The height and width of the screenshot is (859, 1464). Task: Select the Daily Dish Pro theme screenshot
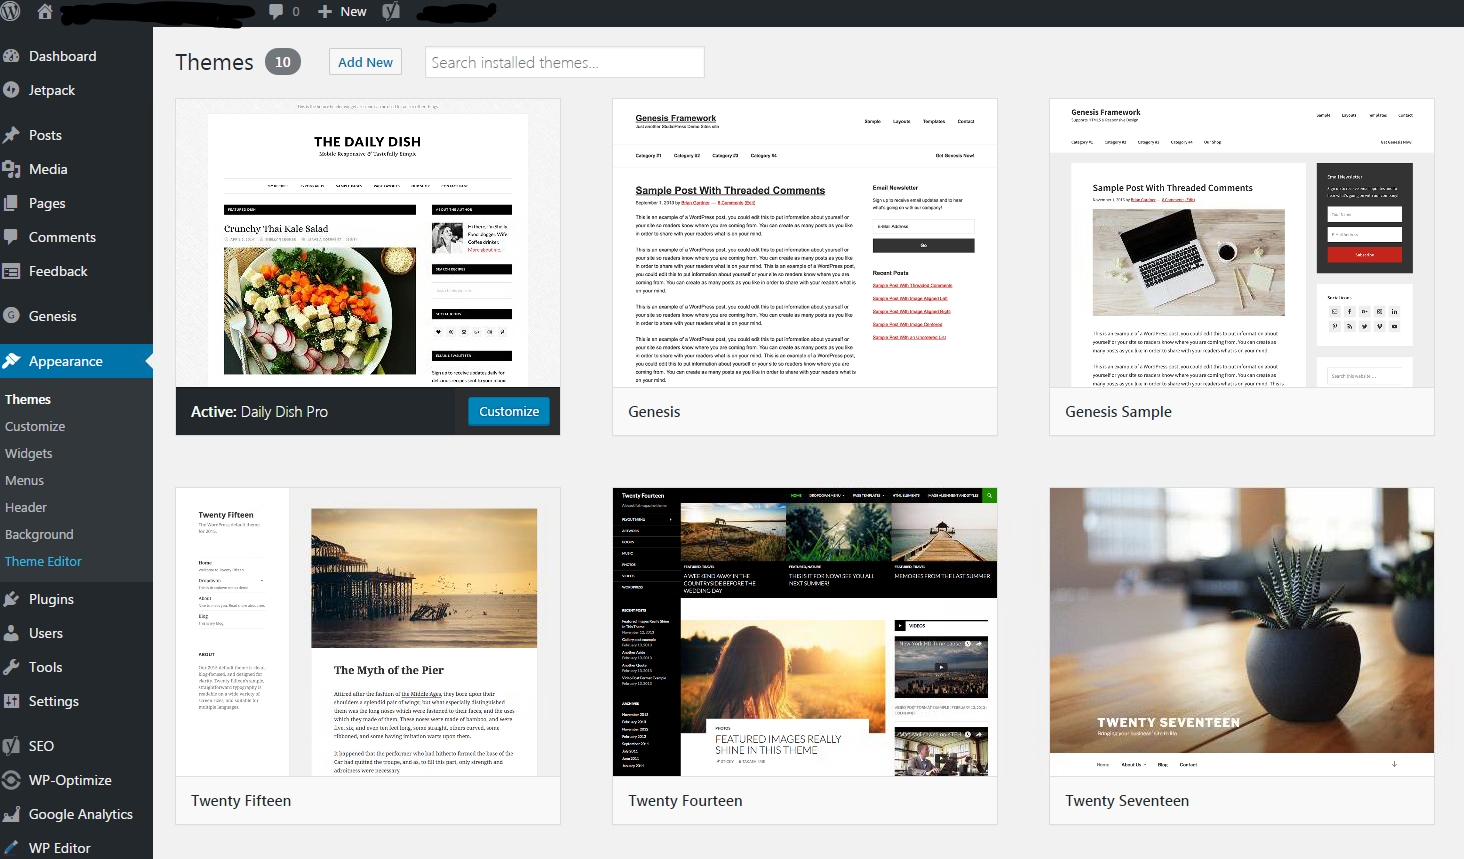[x=368, y=243]
